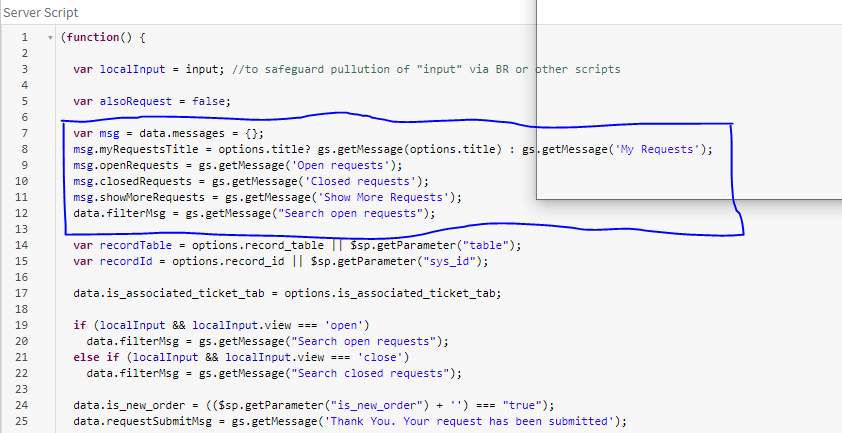
Task: Click "Search open requests" on line 20
Action: pos(364,341)
